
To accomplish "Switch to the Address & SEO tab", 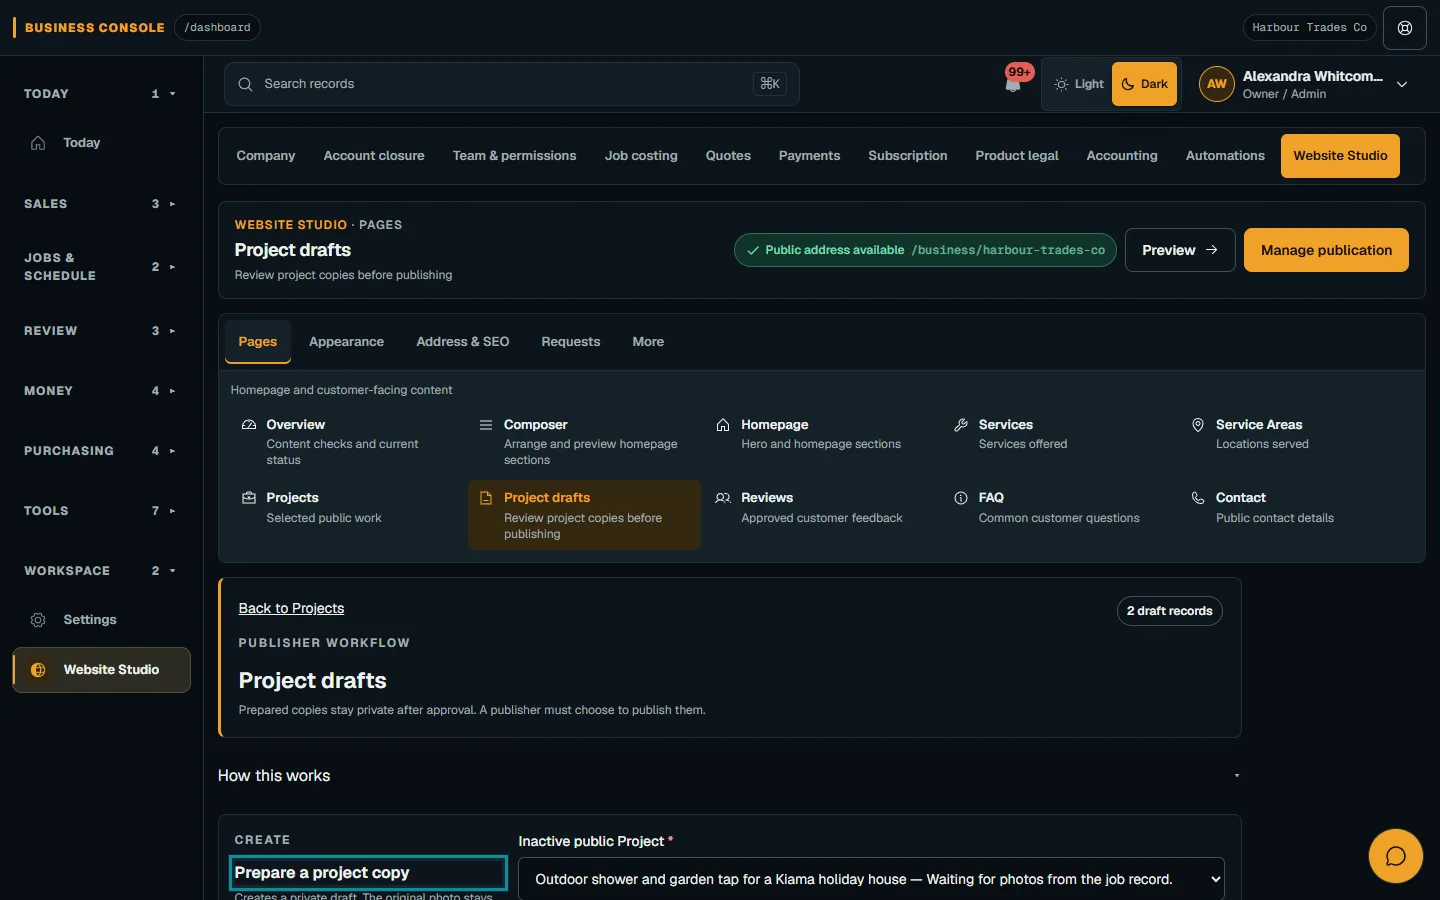I will tap(463, 342).
